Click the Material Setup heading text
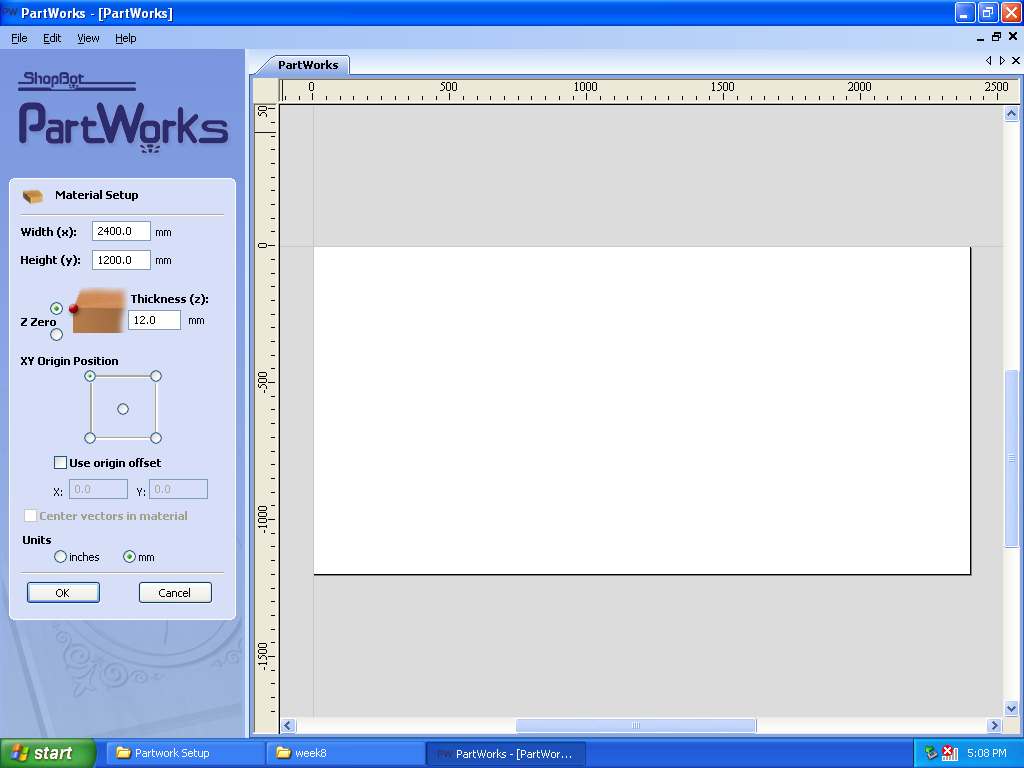The height and width of the screenshot is (768, 1024). click(x=97, y=195)
